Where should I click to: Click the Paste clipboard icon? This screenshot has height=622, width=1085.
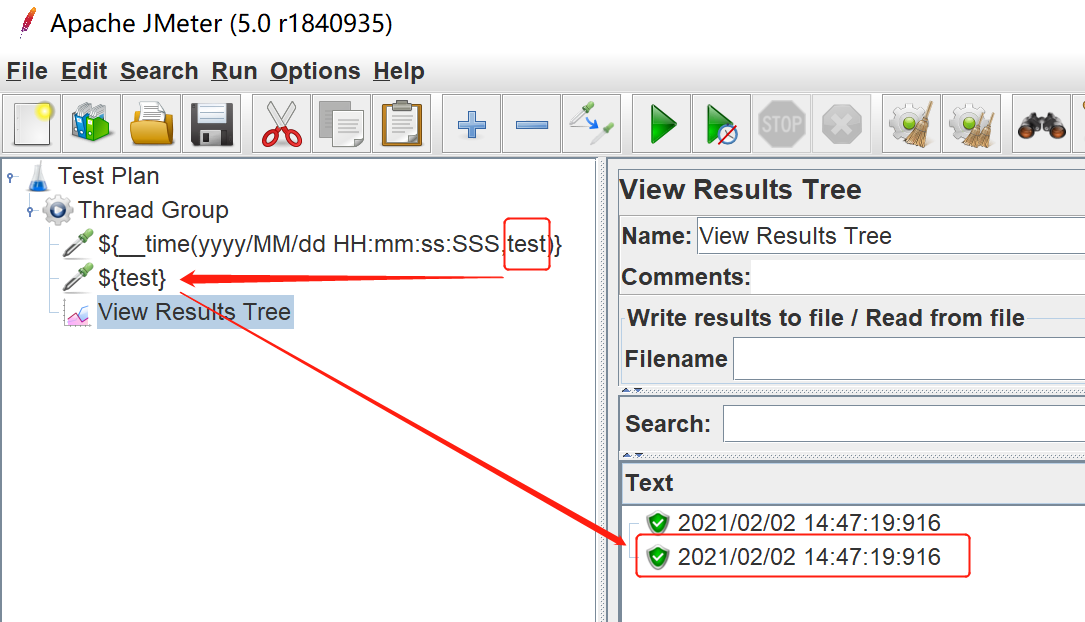pos(402,124)
